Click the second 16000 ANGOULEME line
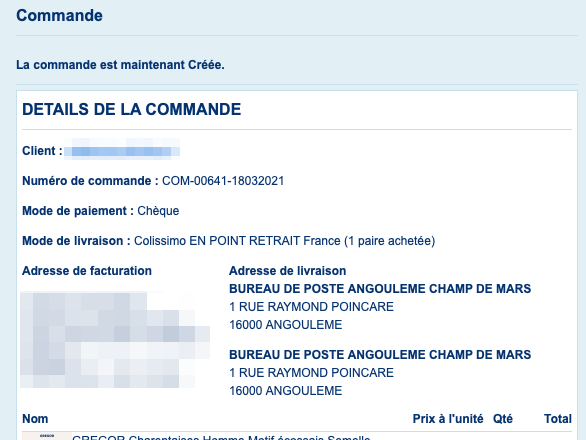The image size is (586, 440). (x=286, y=391)
